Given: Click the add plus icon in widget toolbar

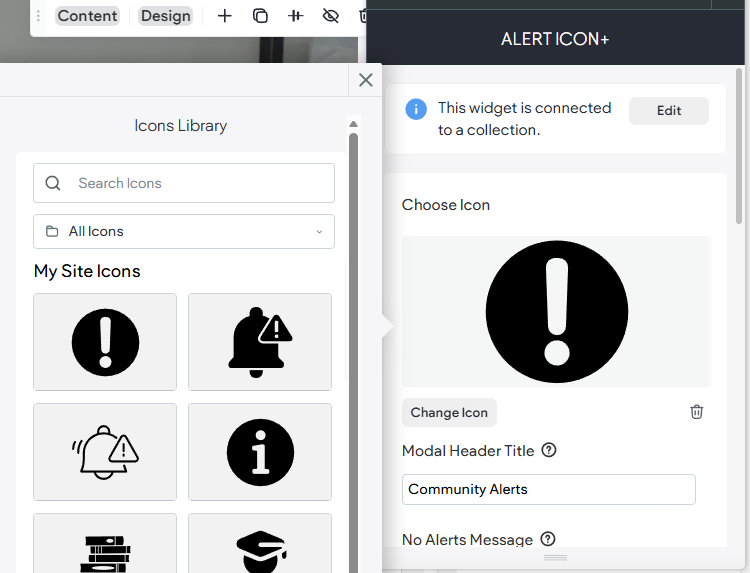Looking at the screenshot, I should click(x=224, y=16).
